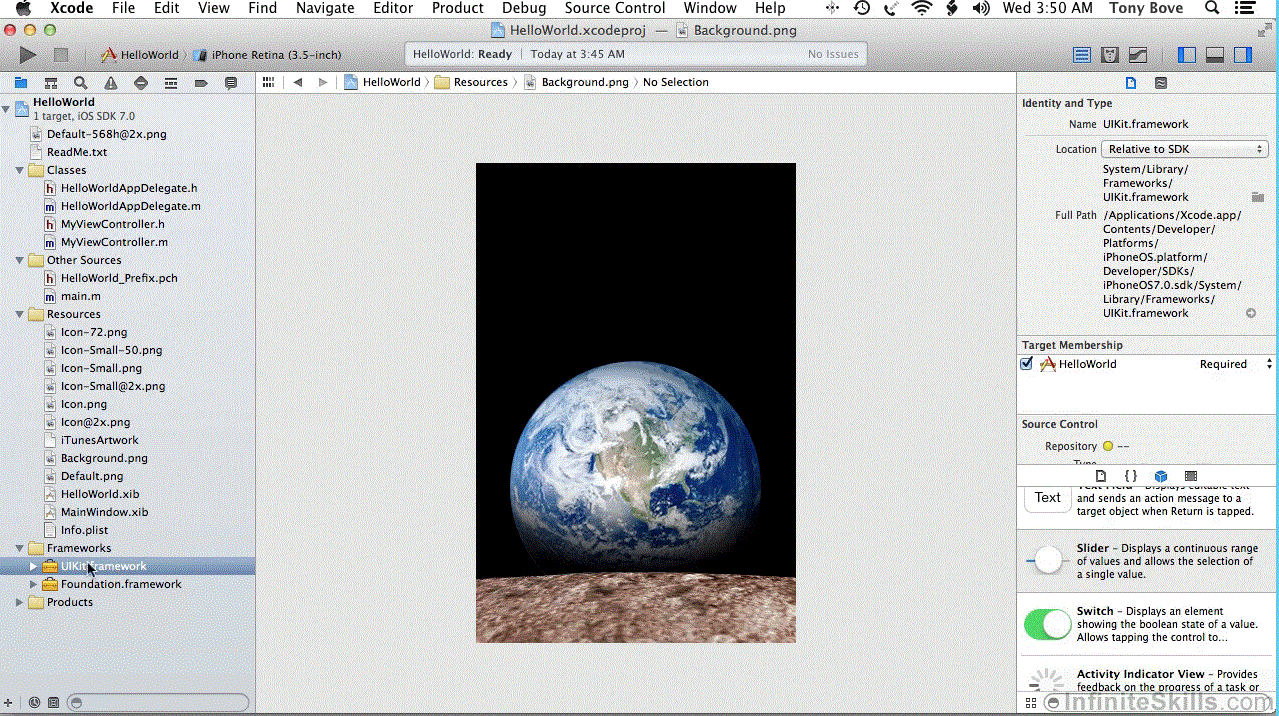
Task: Show only recent files filter
Action: tap(35, 703)
